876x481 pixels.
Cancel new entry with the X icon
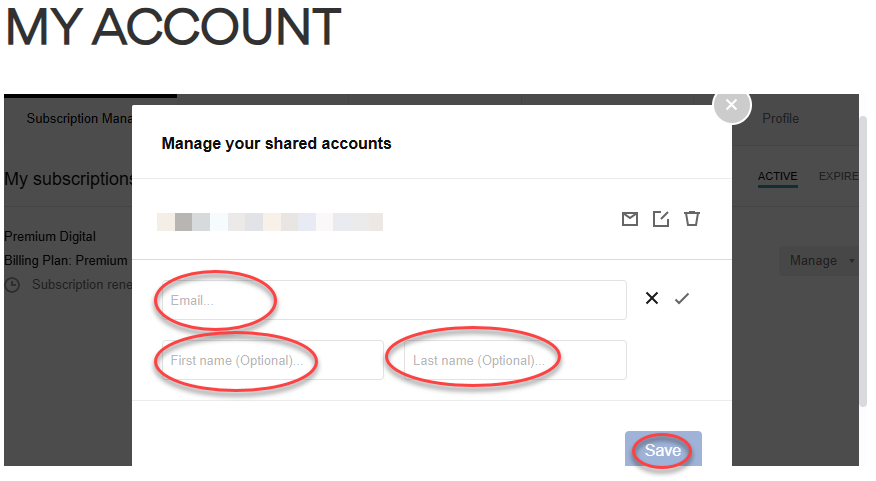coord(652,298)
